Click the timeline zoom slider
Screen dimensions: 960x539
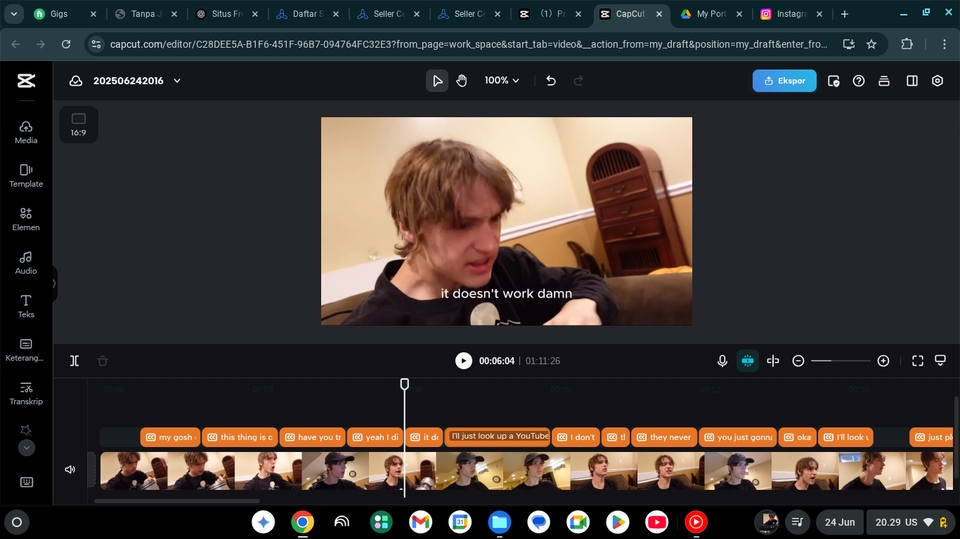click(840, 361)
